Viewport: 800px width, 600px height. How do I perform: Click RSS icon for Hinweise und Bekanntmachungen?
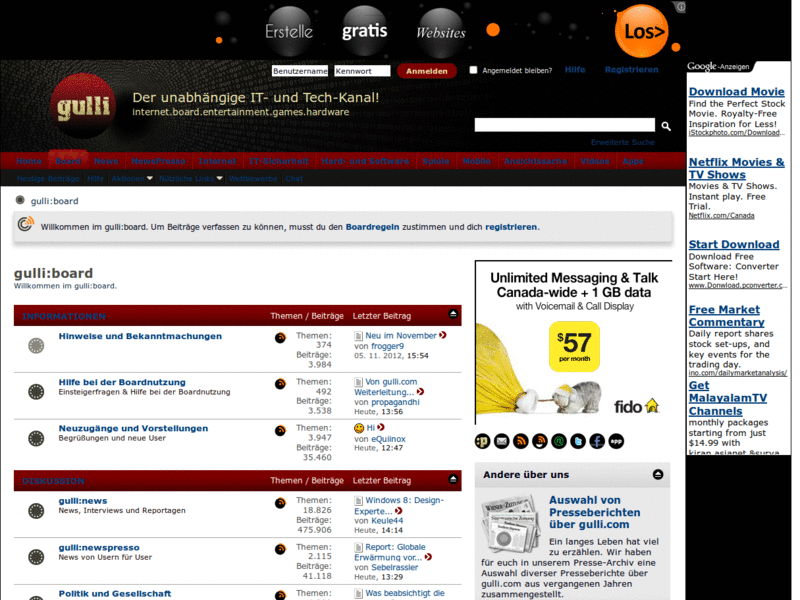point(280,338)
